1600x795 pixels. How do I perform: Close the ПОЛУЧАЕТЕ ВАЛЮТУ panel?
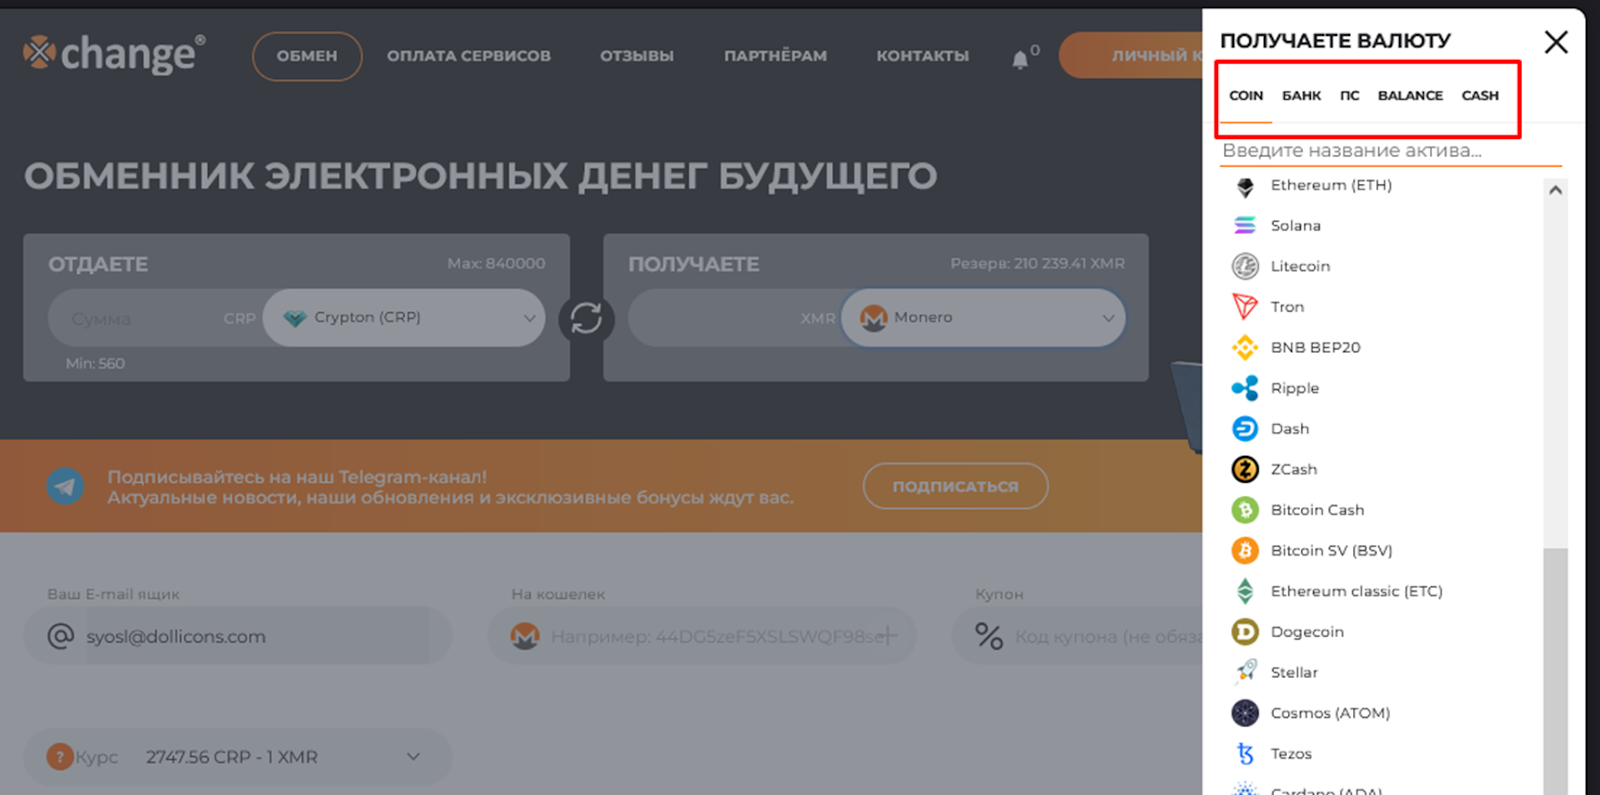(1556, 42)
